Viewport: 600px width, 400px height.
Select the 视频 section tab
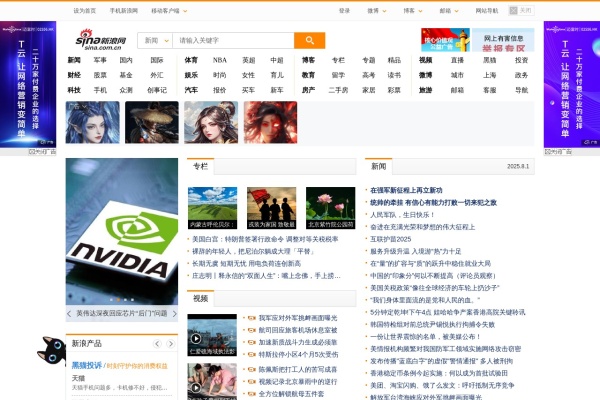pos(201,299)
